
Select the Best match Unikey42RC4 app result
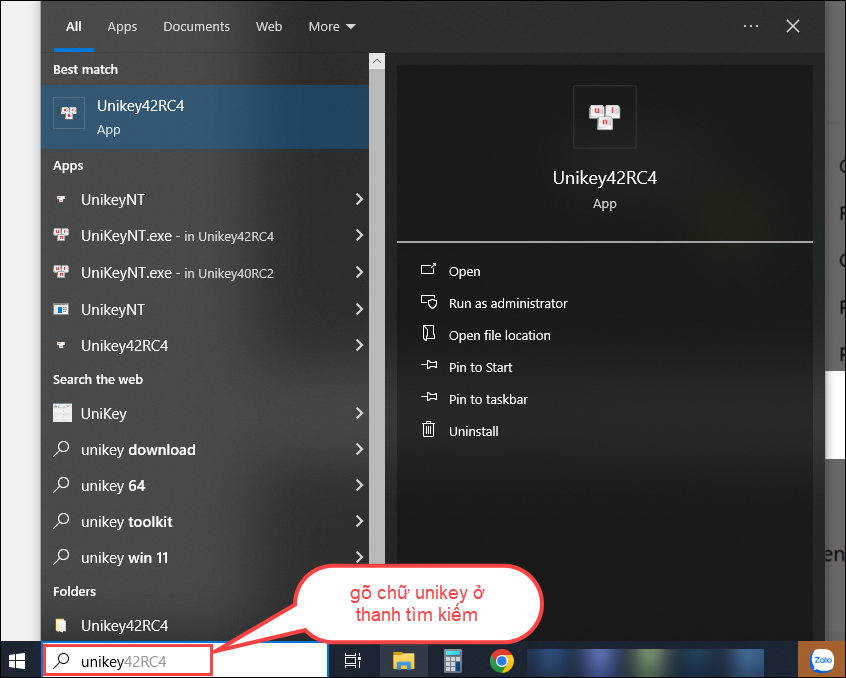(x=205, y=117)
